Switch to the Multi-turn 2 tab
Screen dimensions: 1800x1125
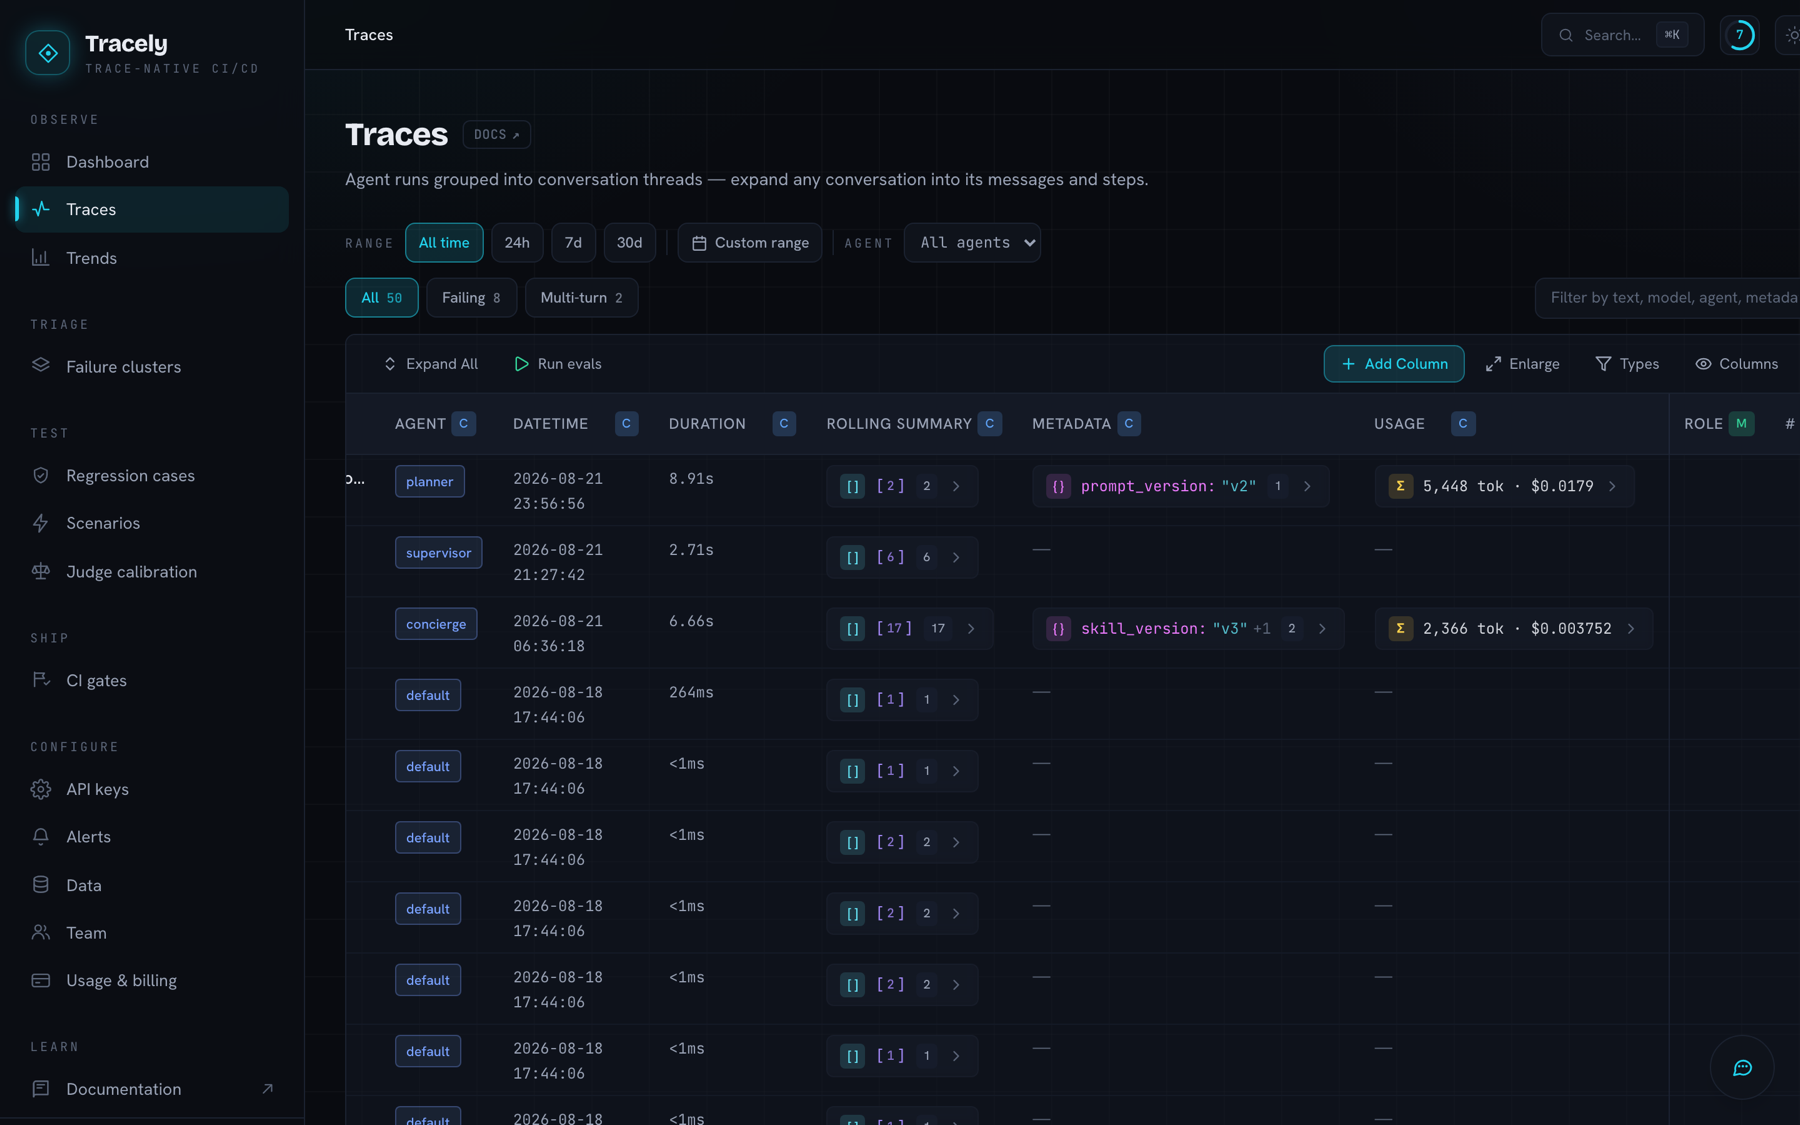[581, 298]
